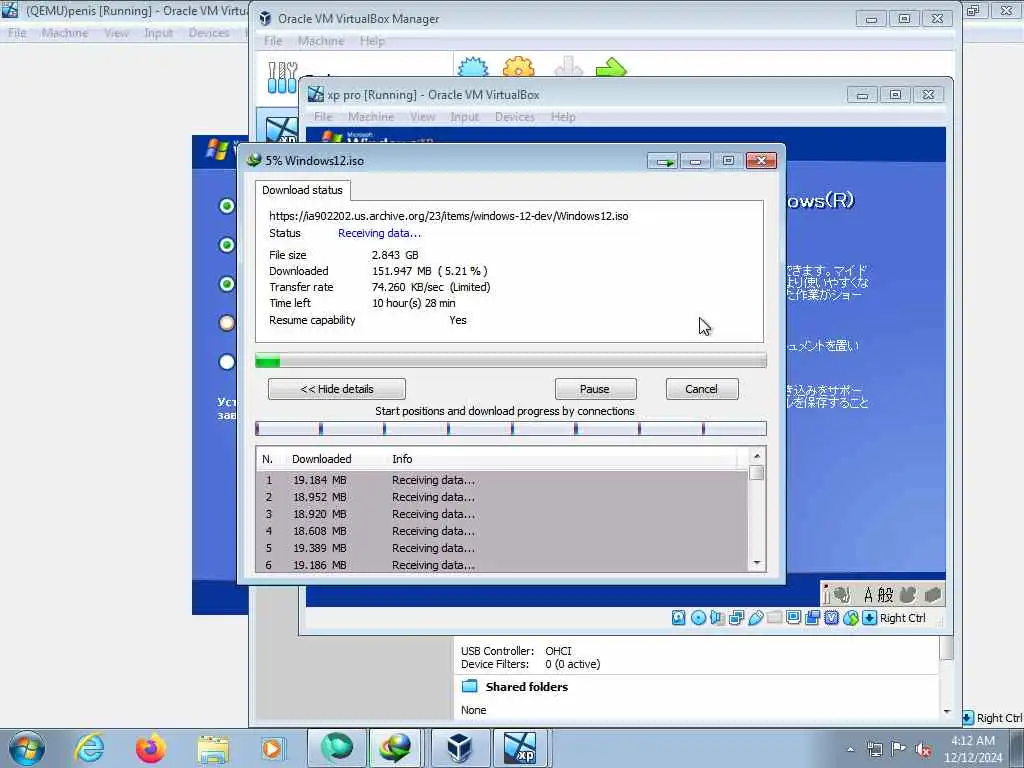Click the '般' conversion mode on IME bar

[x=885, y=594]
